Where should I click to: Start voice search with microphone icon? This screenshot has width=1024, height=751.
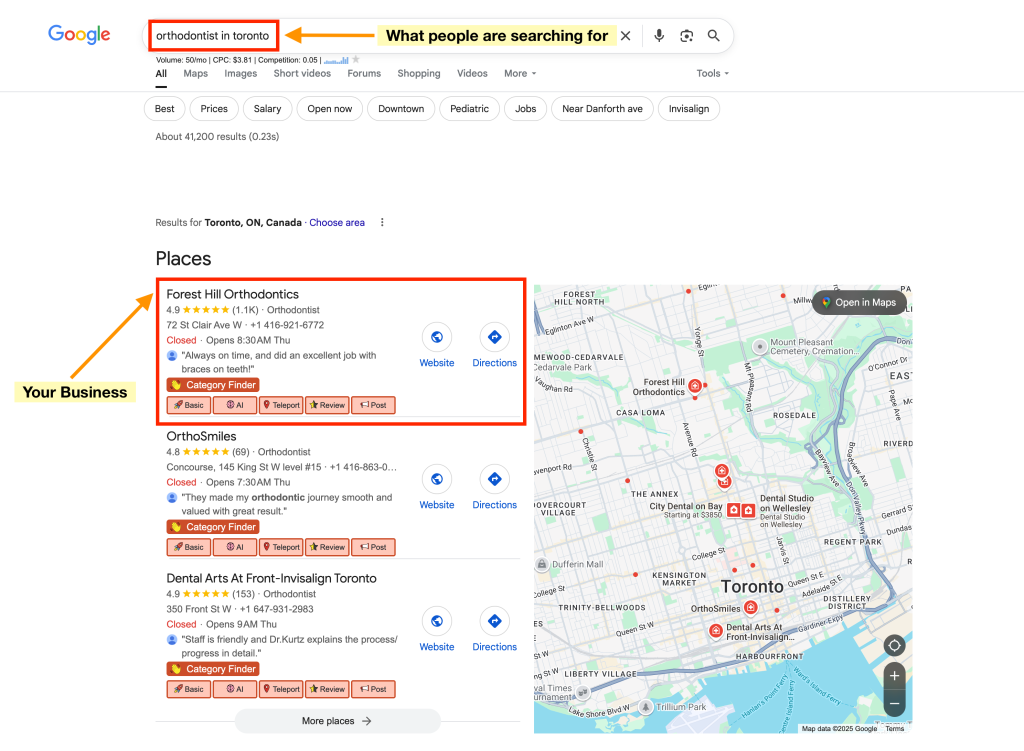659,36
